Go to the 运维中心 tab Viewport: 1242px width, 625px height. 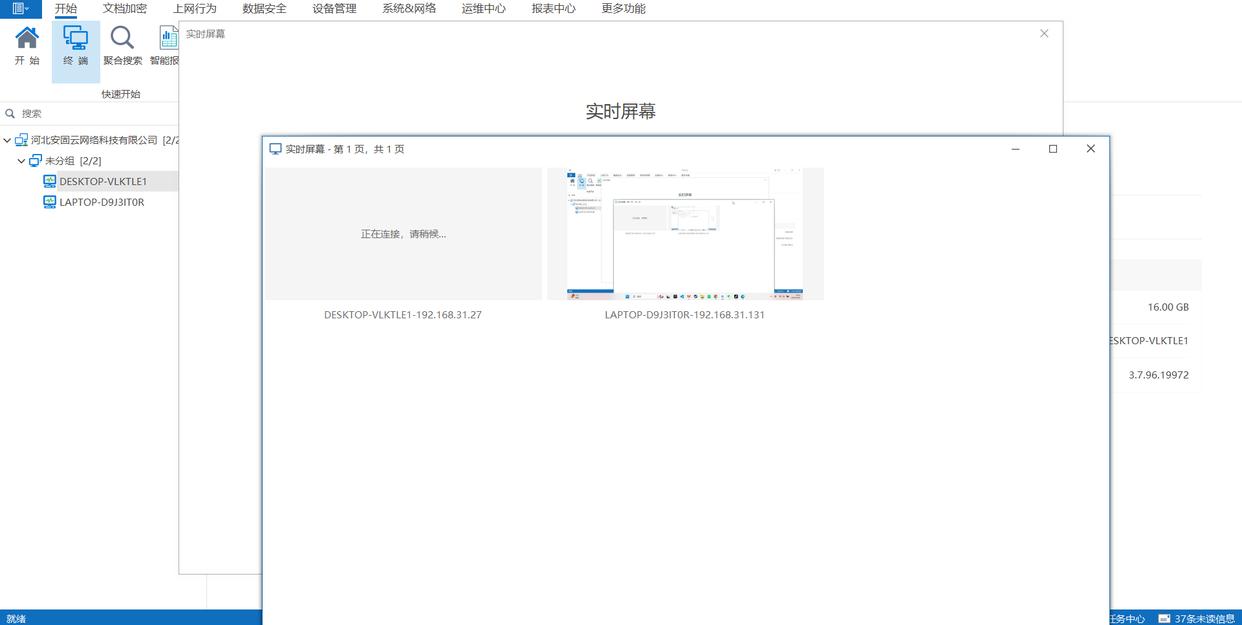tap(484, 8)
